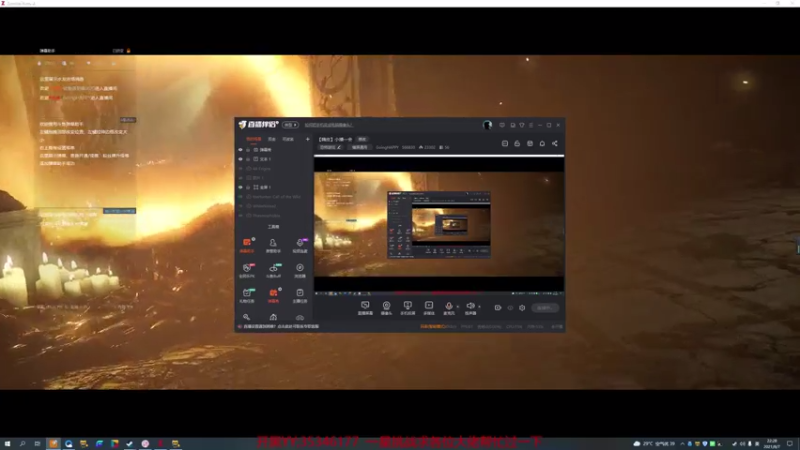
Task: Open red tool icon left of person icon
Action: click(247, 245)
